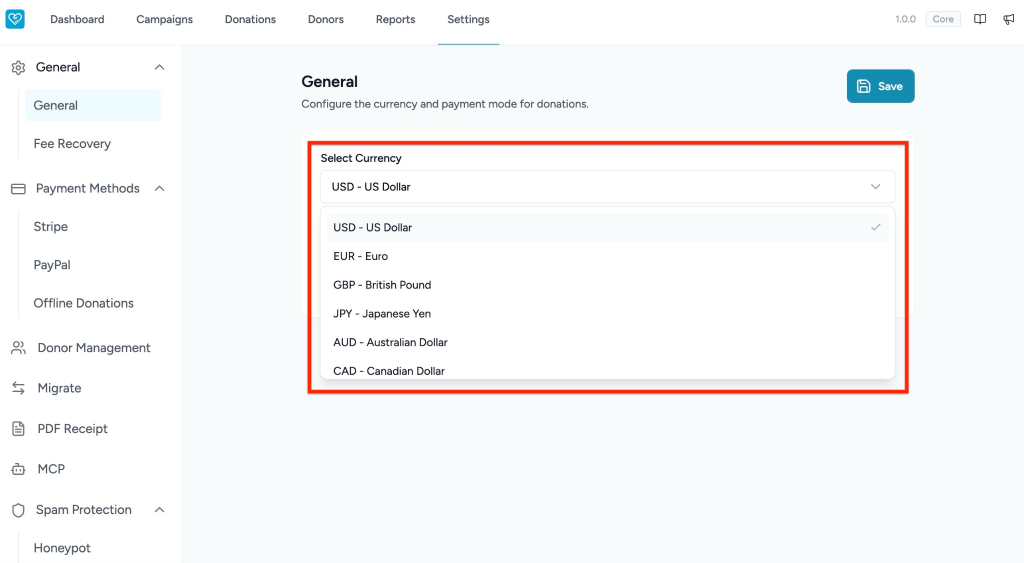The height and width of the screenshot is (563, 1024).
Task: Open the Campaigns tab
Action: coord(165,20)
